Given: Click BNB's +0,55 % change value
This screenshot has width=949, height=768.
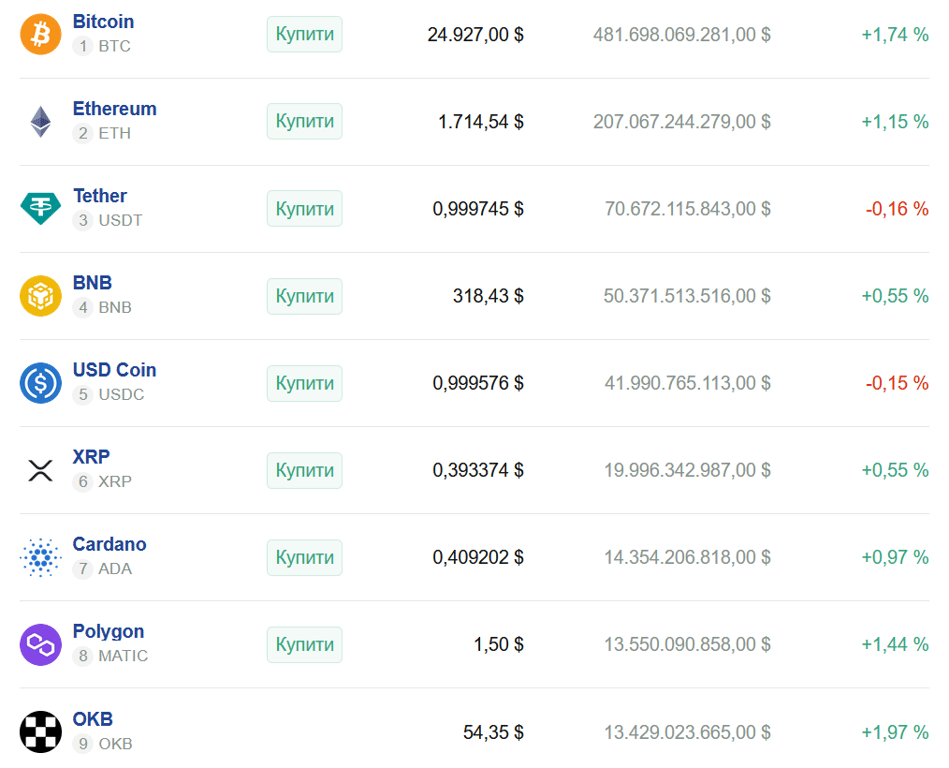Looking at the screenshot, I should 895,296.
